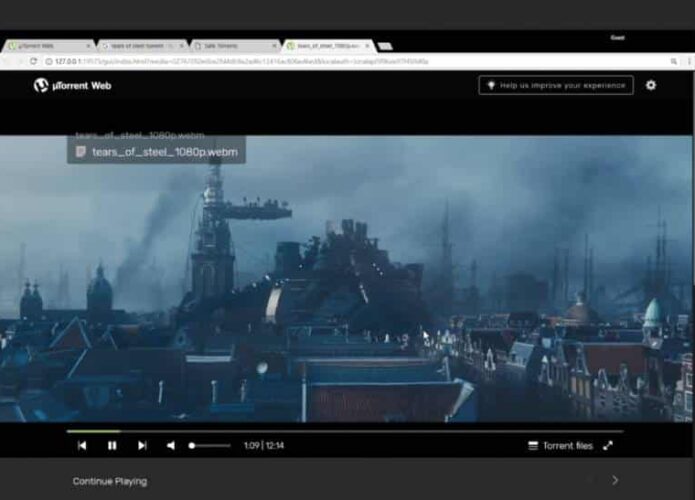Click the video frame to toggle playback
Image resolution: width=695 pixels, height=500 pixels.
click(346, 279)
